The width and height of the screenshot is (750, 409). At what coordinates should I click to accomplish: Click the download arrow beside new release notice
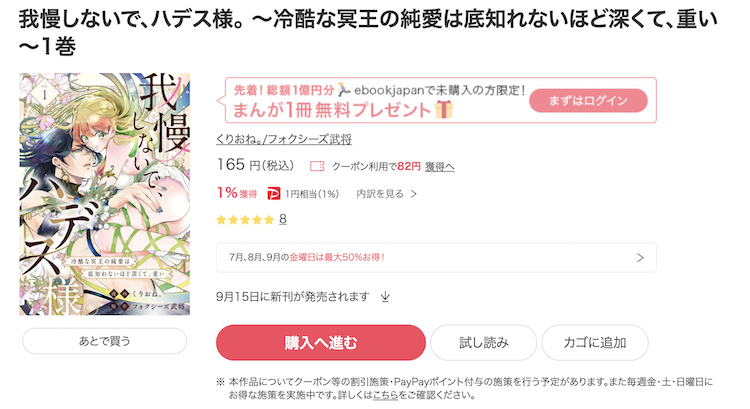pyautogui.click(x=385, y=297)
